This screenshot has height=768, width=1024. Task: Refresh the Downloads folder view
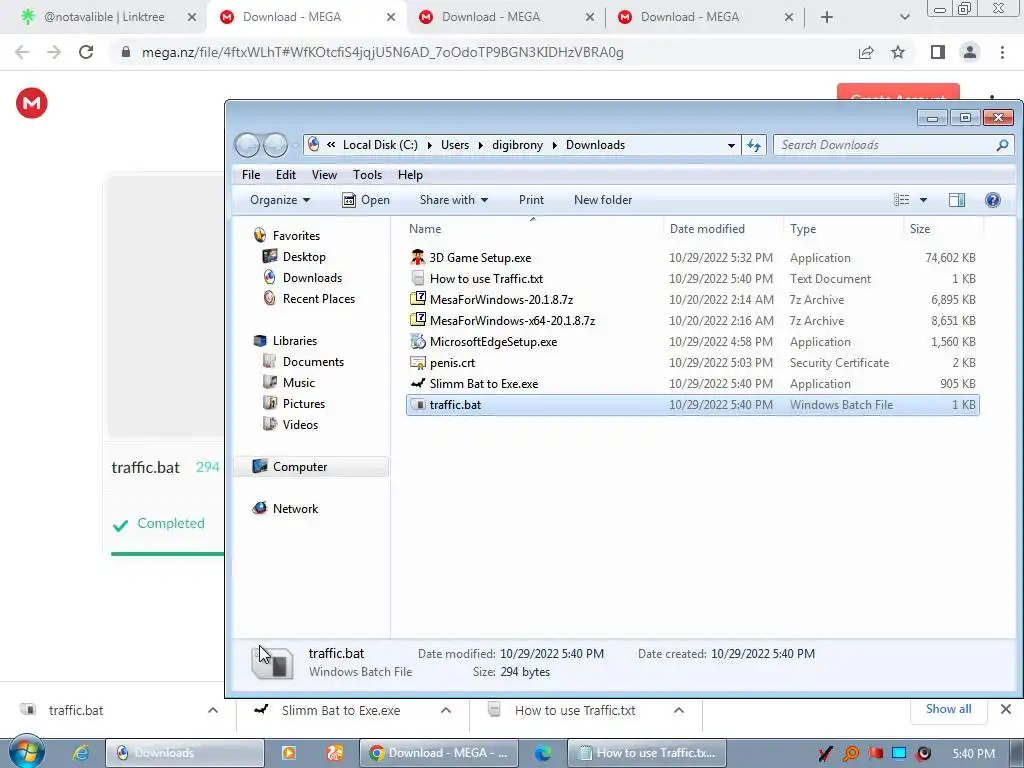[754, 145]
